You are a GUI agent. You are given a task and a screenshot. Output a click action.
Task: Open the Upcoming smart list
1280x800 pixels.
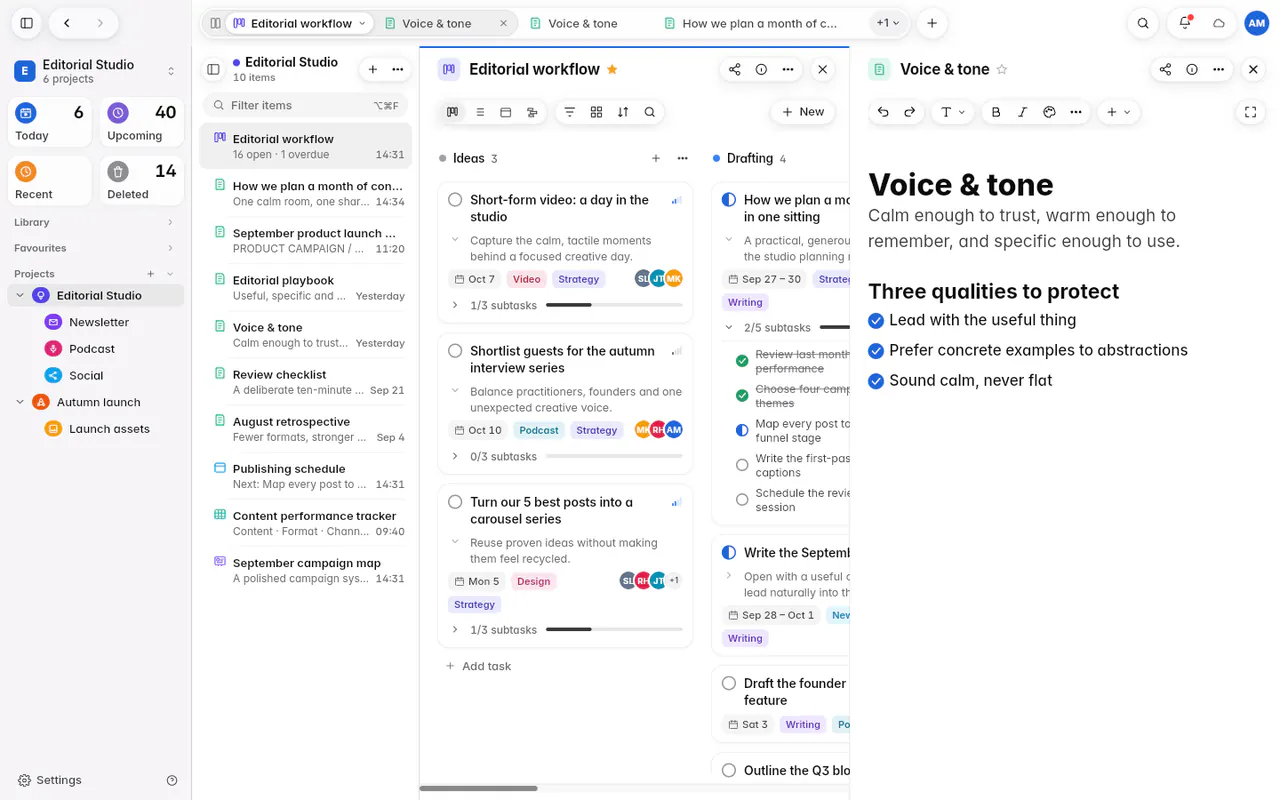coord(142,122)
